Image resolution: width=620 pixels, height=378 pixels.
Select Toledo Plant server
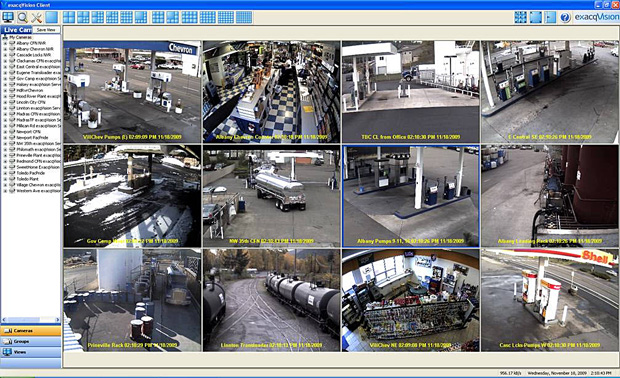pyautogui.click(x=27, y=179)
